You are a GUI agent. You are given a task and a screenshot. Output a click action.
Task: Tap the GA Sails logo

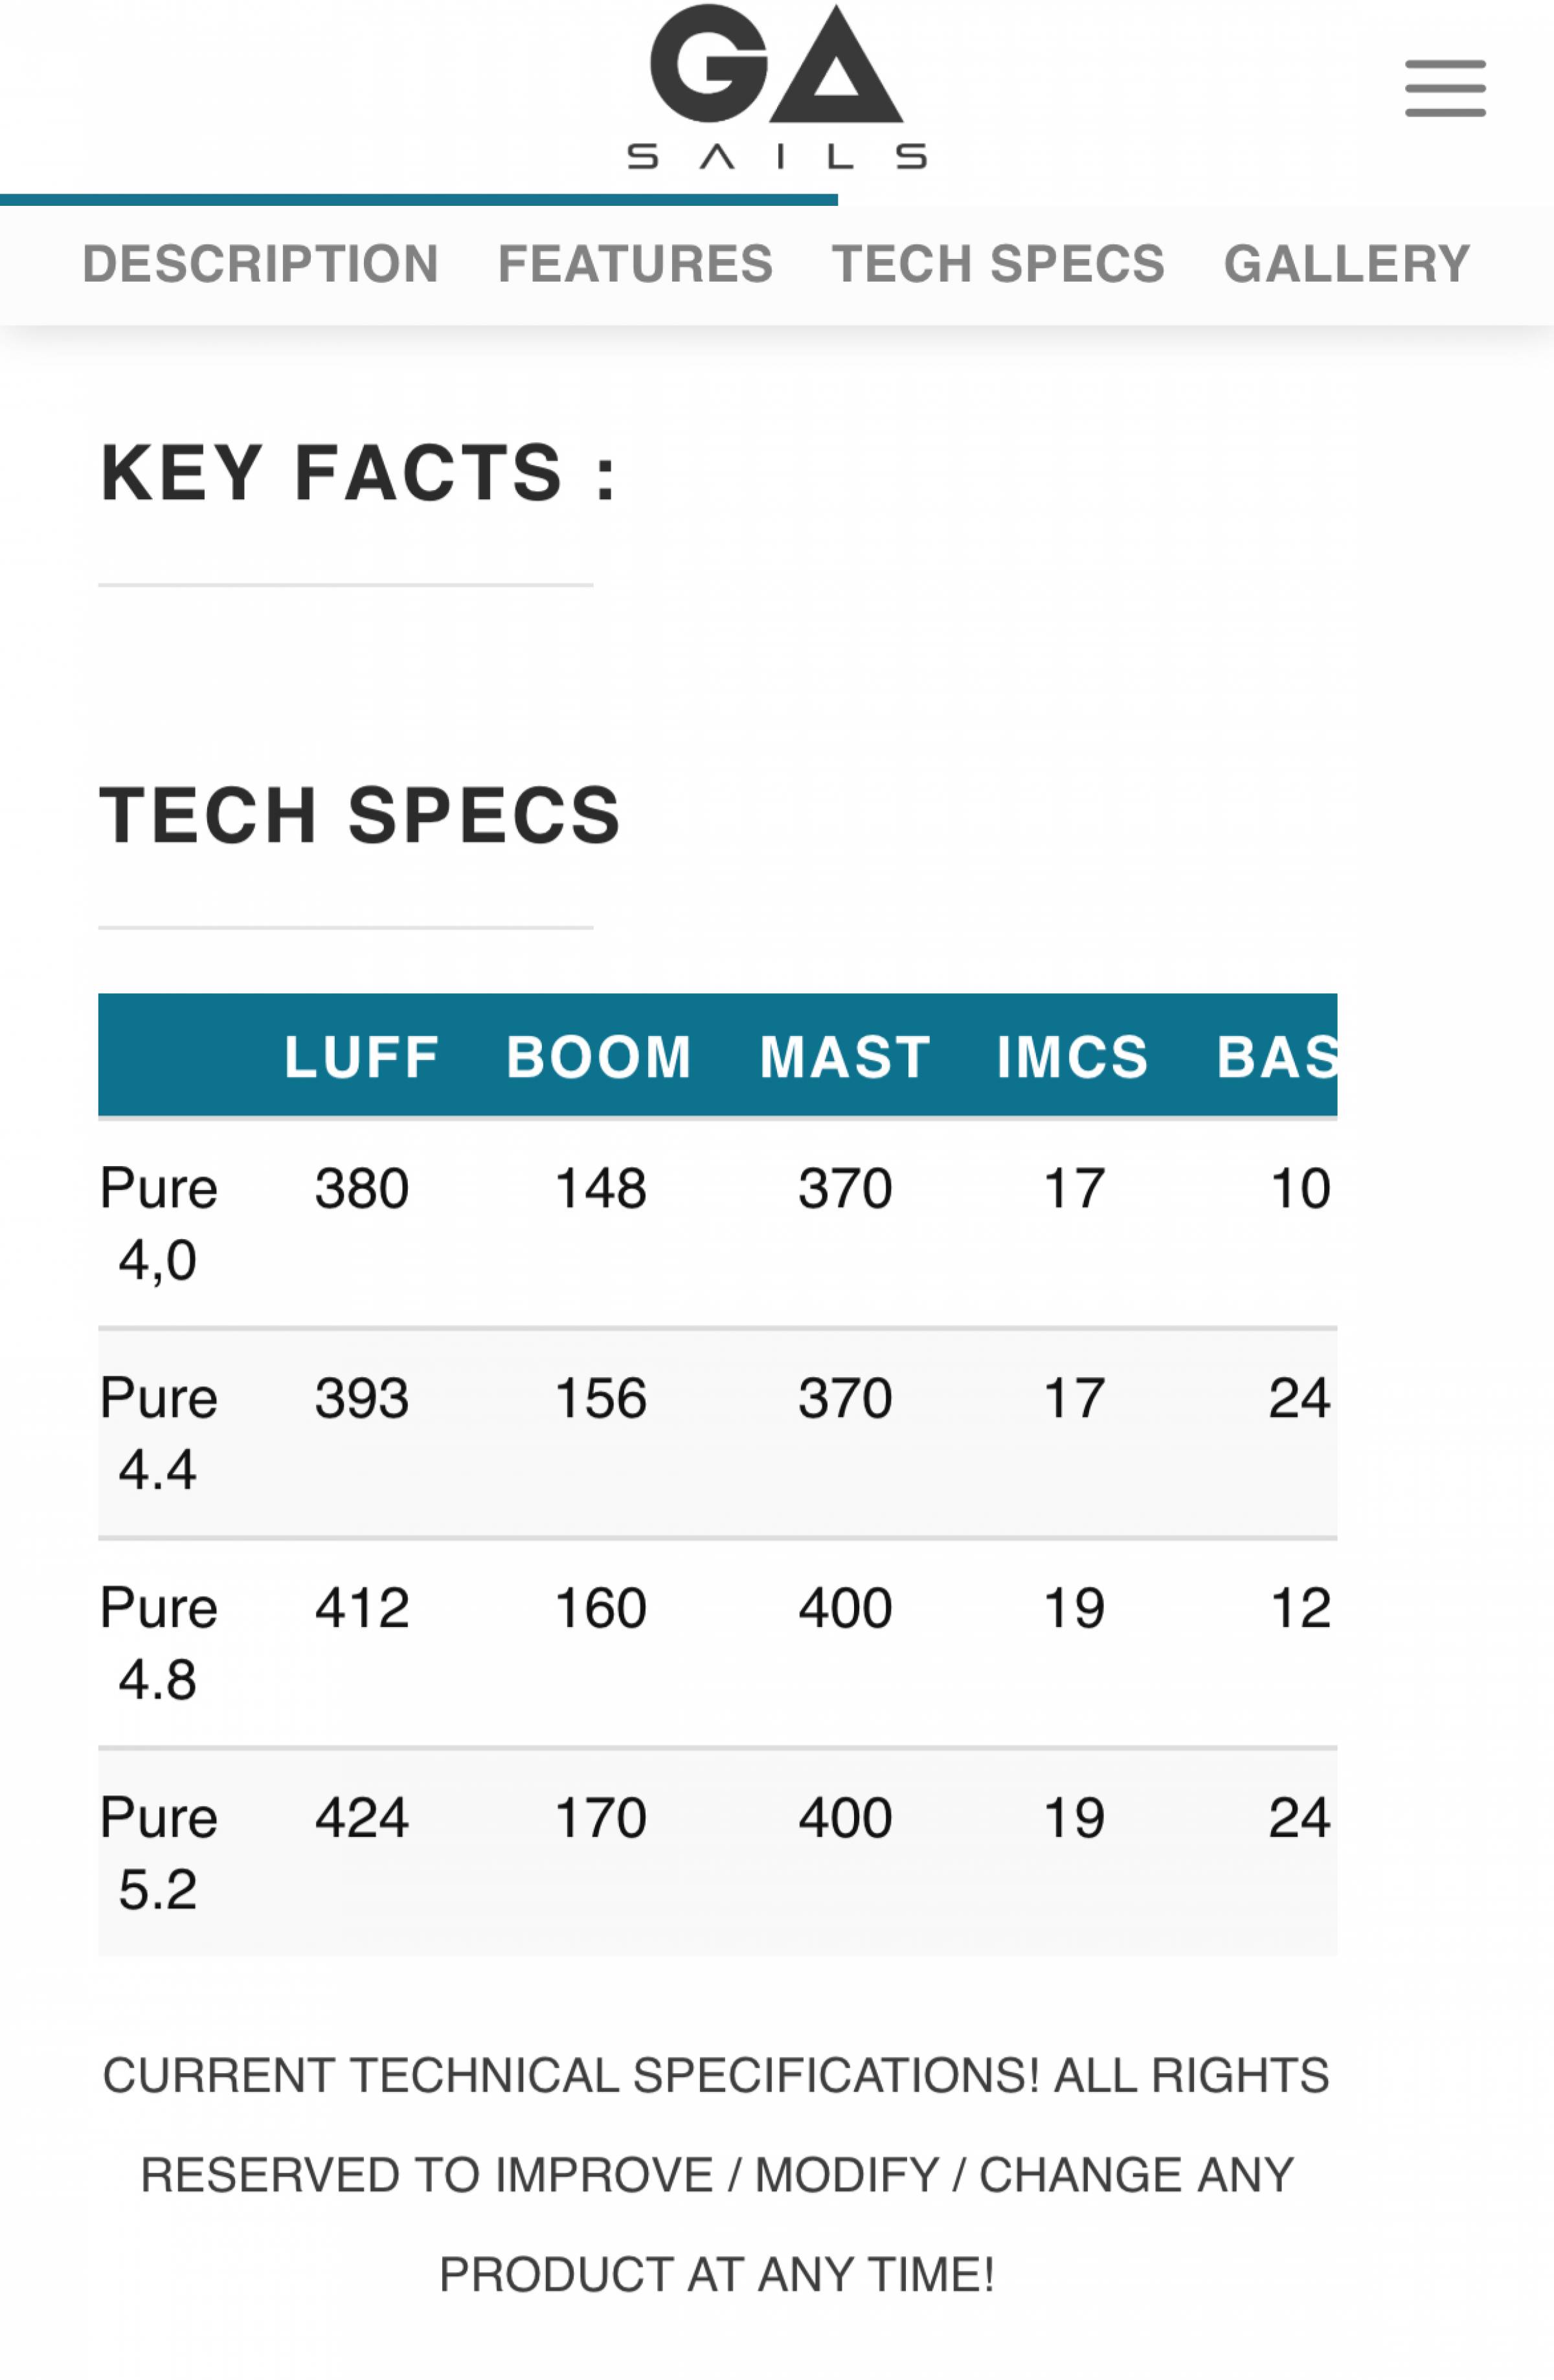click(x=777, y=87)
